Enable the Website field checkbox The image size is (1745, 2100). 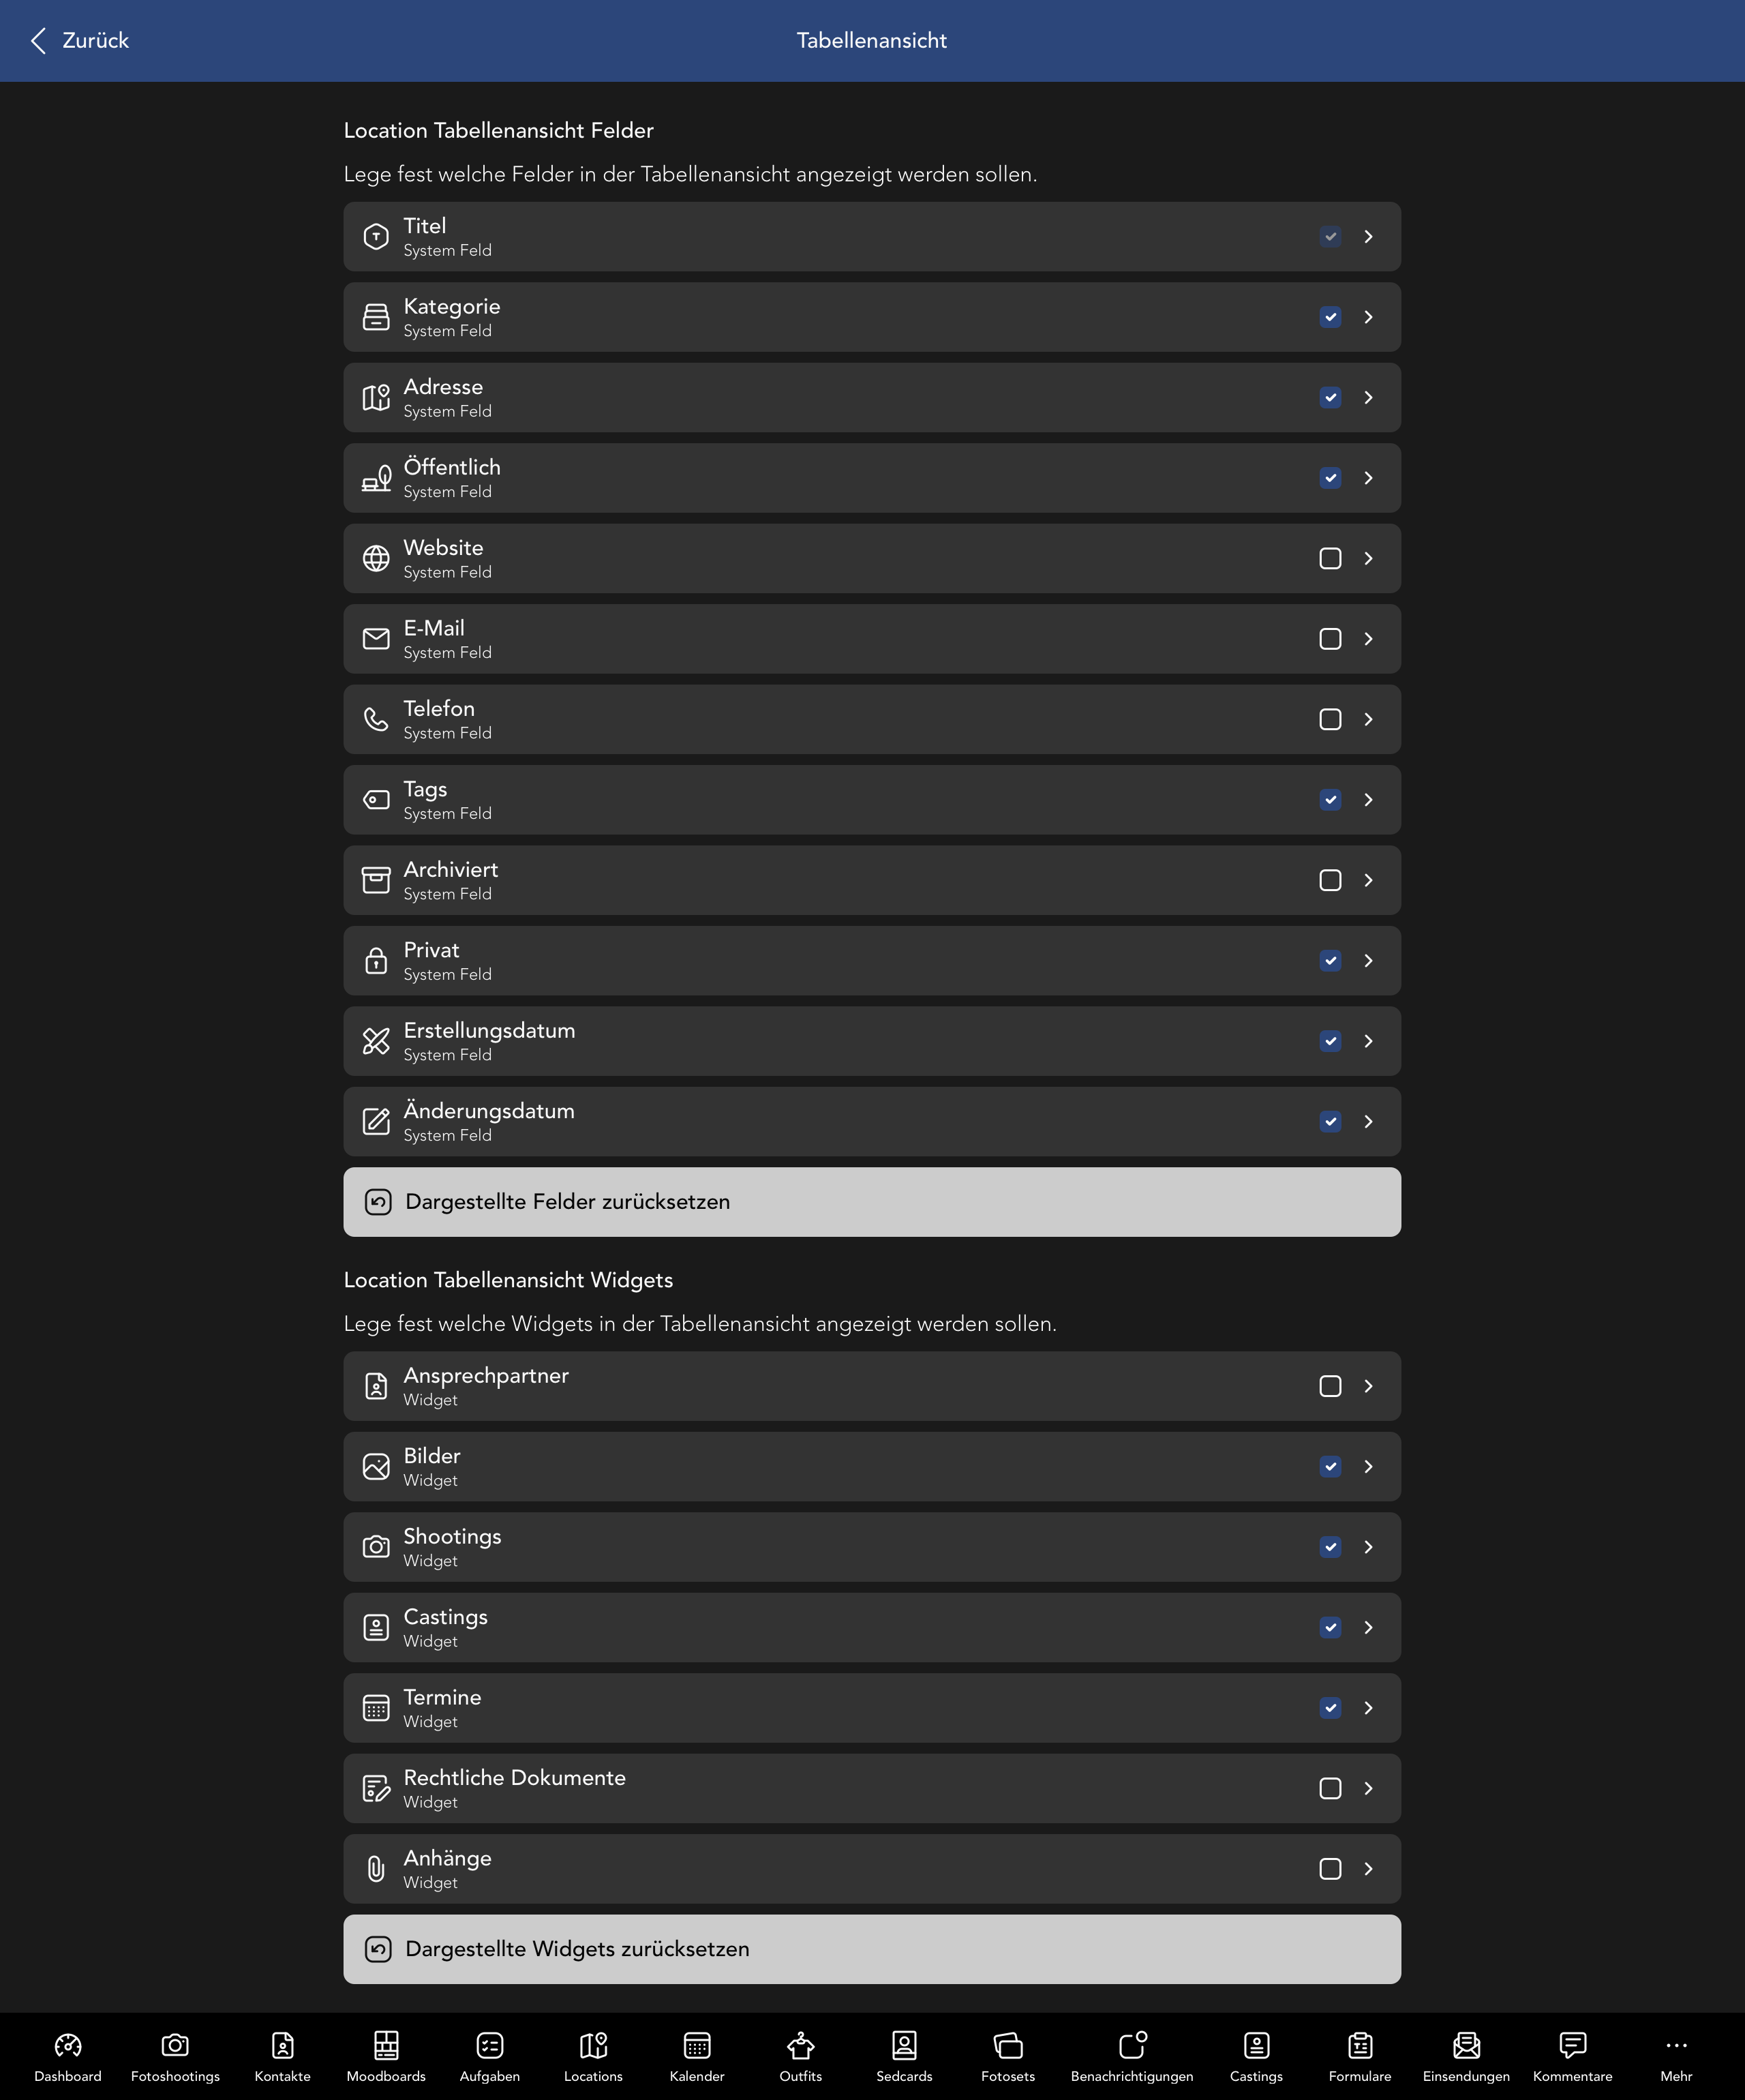(x=1330, y=559)
